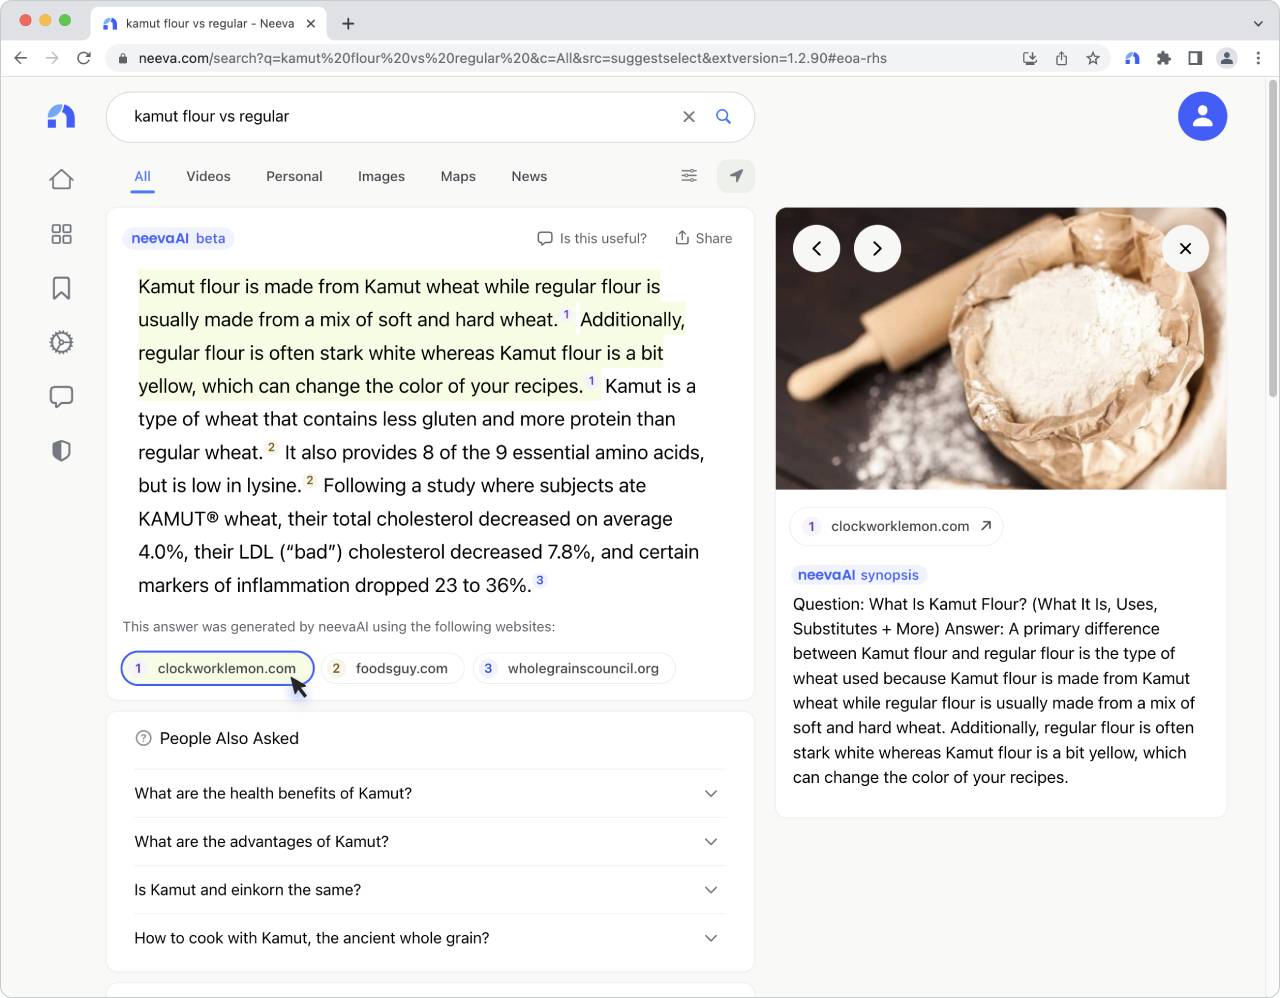The width and height of the screenshot is (1280, 998).
Task: Expand 'How to cook with Kamut' question
Action: (430, 938)
